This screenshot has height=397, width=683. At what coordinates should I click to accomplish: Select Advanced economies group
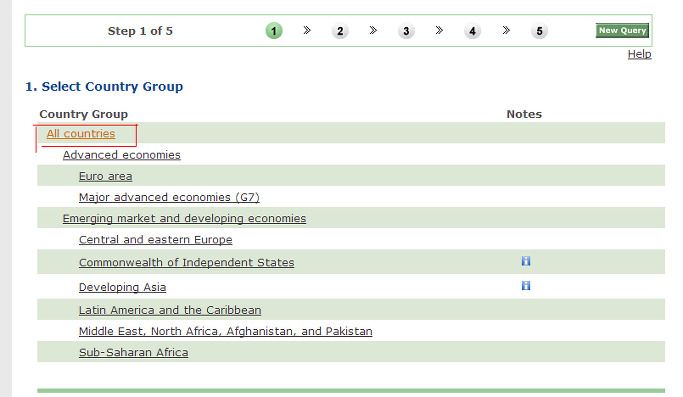click(122, 155)
